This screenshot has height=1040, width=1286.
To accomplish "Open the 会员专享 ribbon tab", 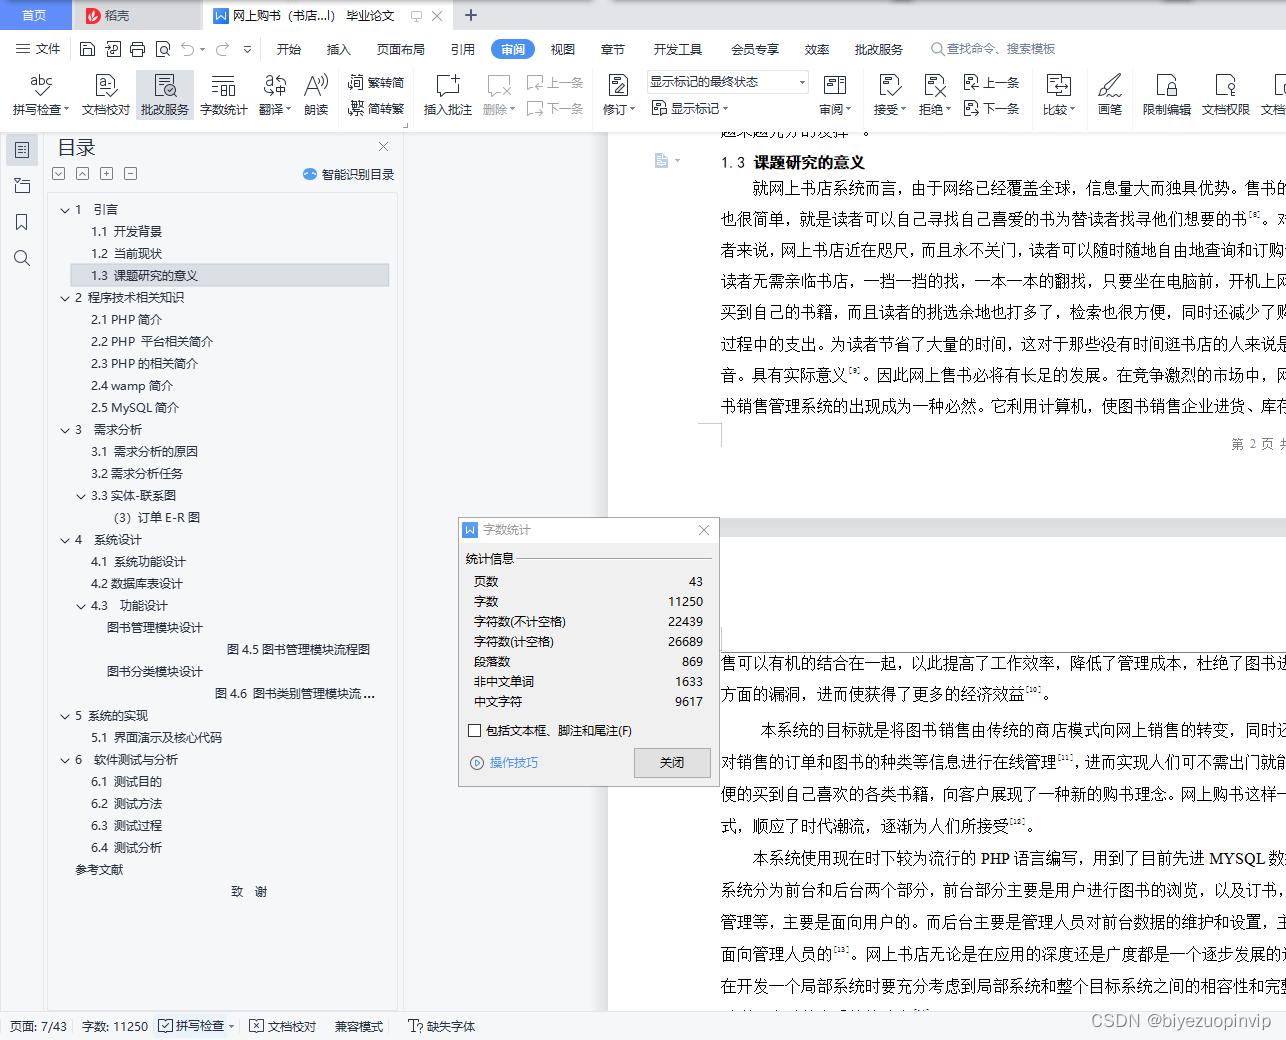I will [x=755, y=49].
